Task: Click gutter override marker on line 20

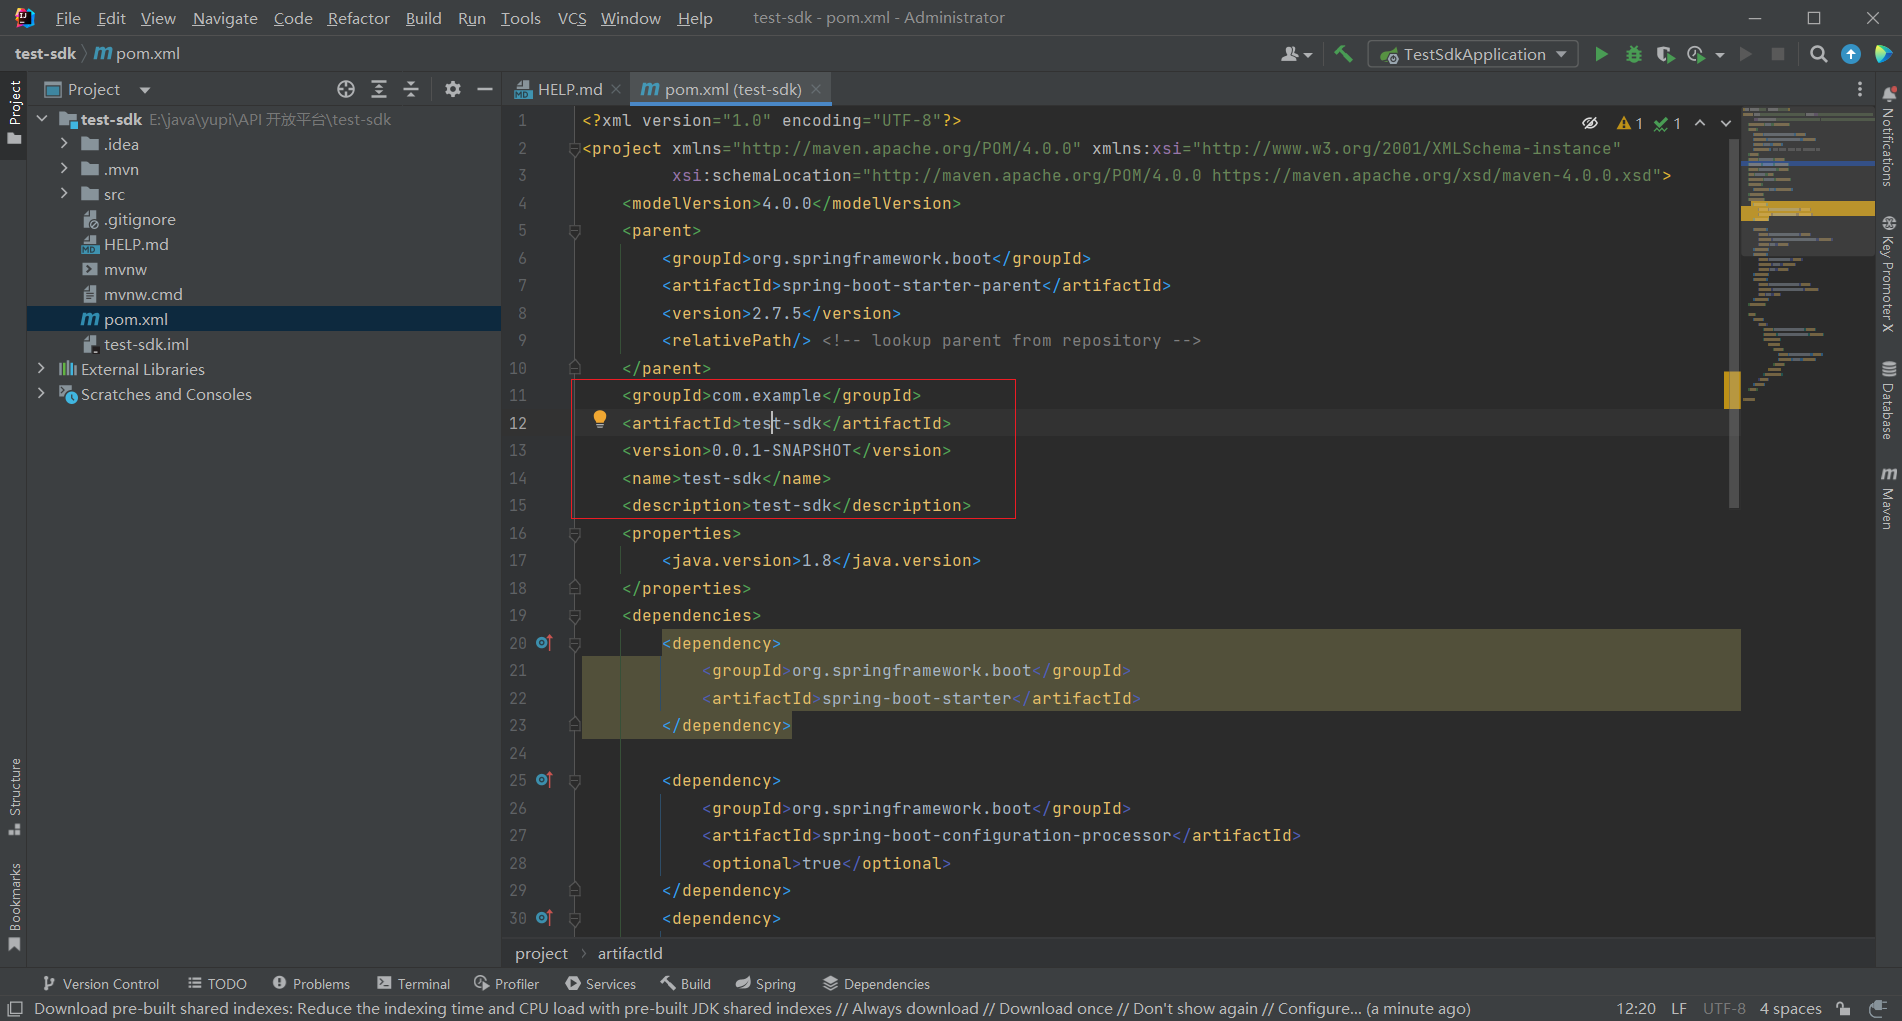Action: pos(544,643)
